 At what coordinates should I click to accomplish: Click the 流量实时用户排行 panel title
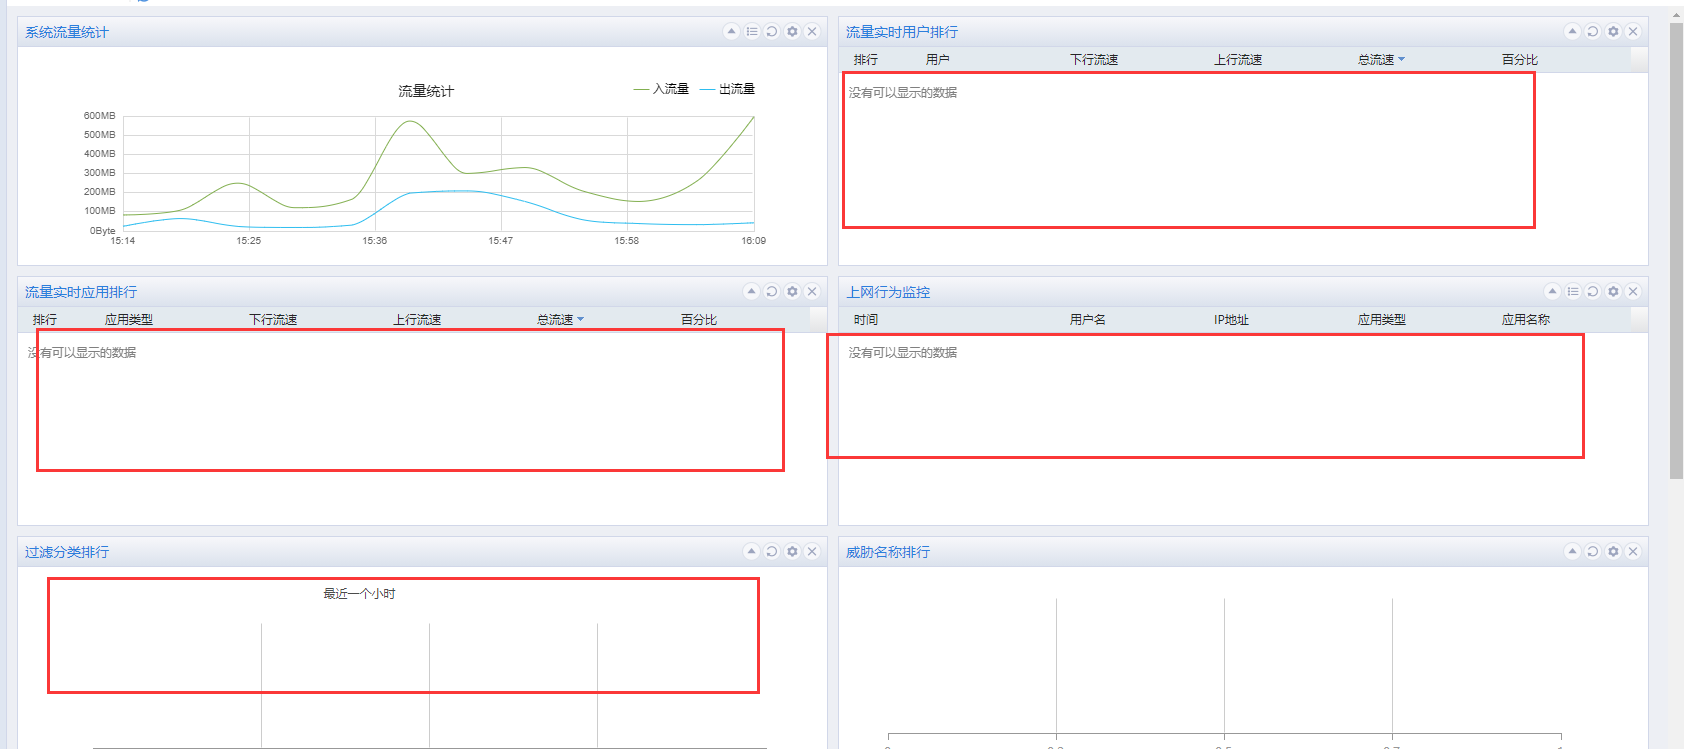(x=902, y=32)
